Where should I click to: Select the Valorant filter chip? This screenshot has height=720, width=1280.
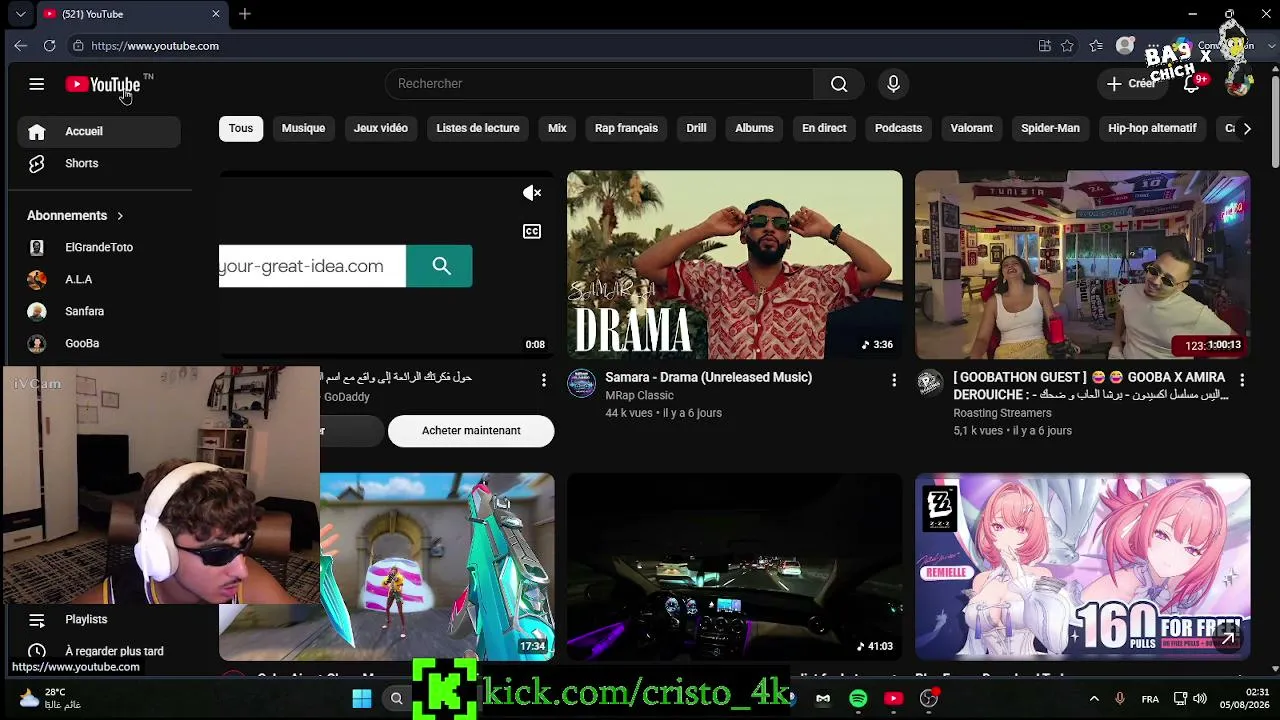[971, 128]
